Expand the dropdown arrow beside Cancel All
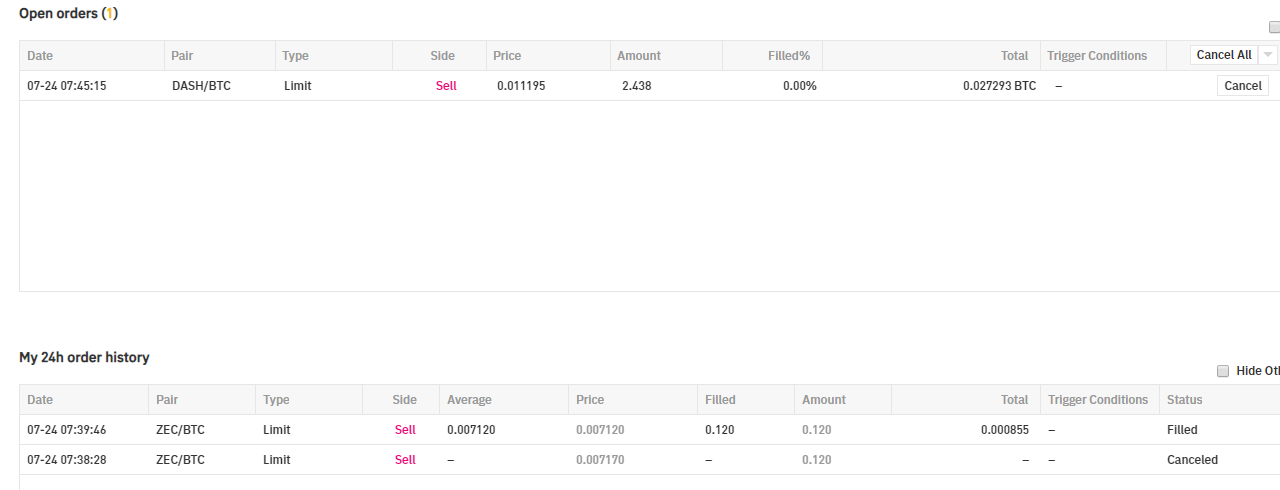This screenshot has height=490, width=1280. (x=1268, y=55)
